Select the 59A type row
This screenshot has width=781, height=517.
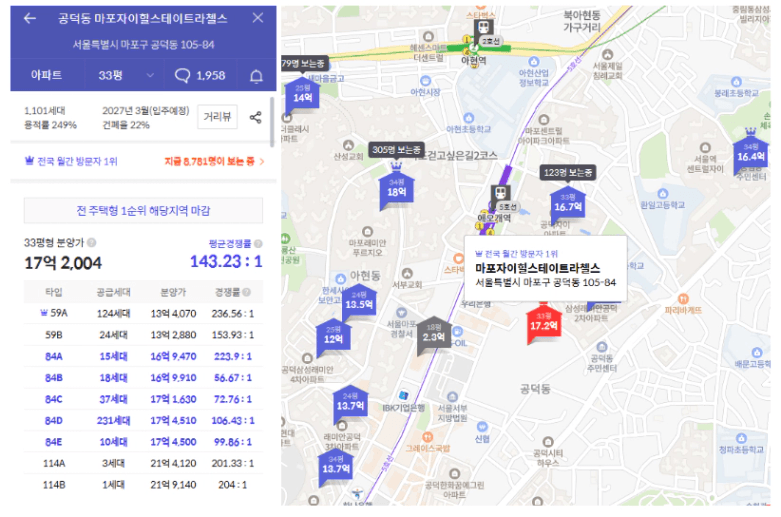143,313
